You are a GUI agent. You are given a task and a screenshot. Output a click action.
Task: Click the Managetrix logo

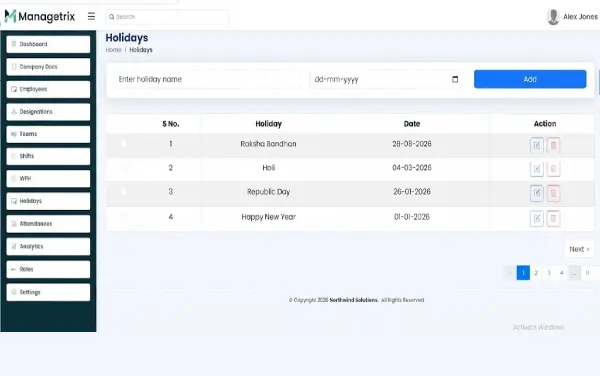click(x=40, y=16)
